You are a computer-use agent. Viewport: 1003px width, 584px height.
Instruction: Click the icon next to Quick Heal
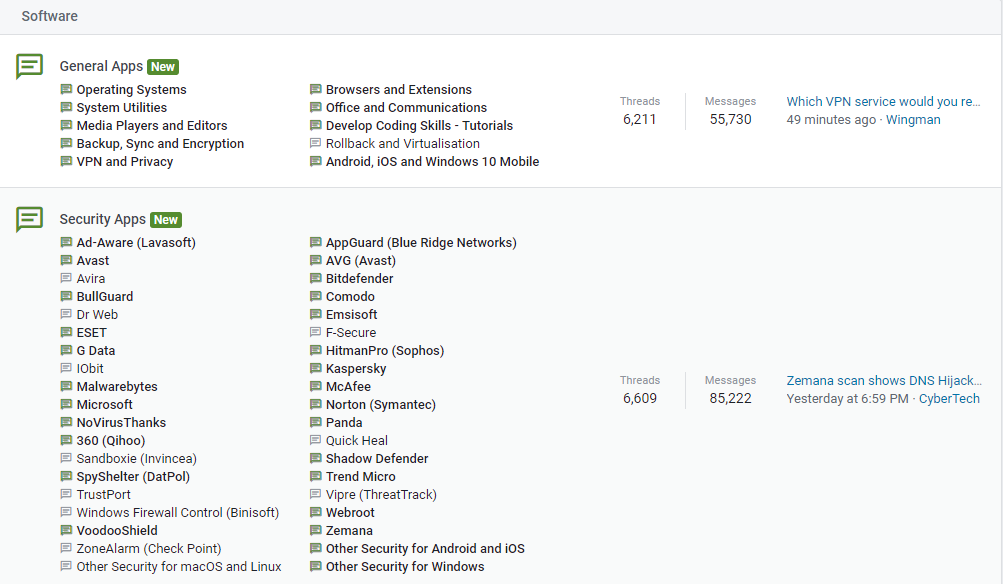click(x=316, y=441)
